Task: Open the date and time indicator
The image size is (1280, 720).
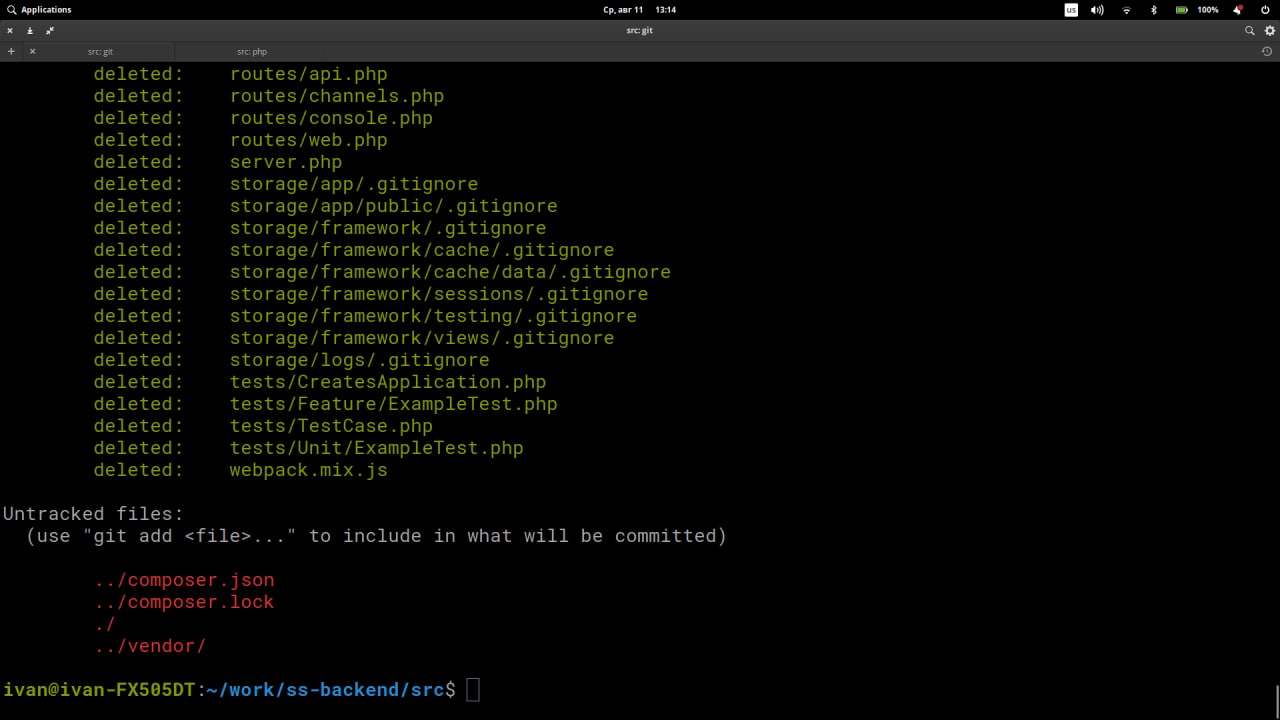Action: (640, 10)
